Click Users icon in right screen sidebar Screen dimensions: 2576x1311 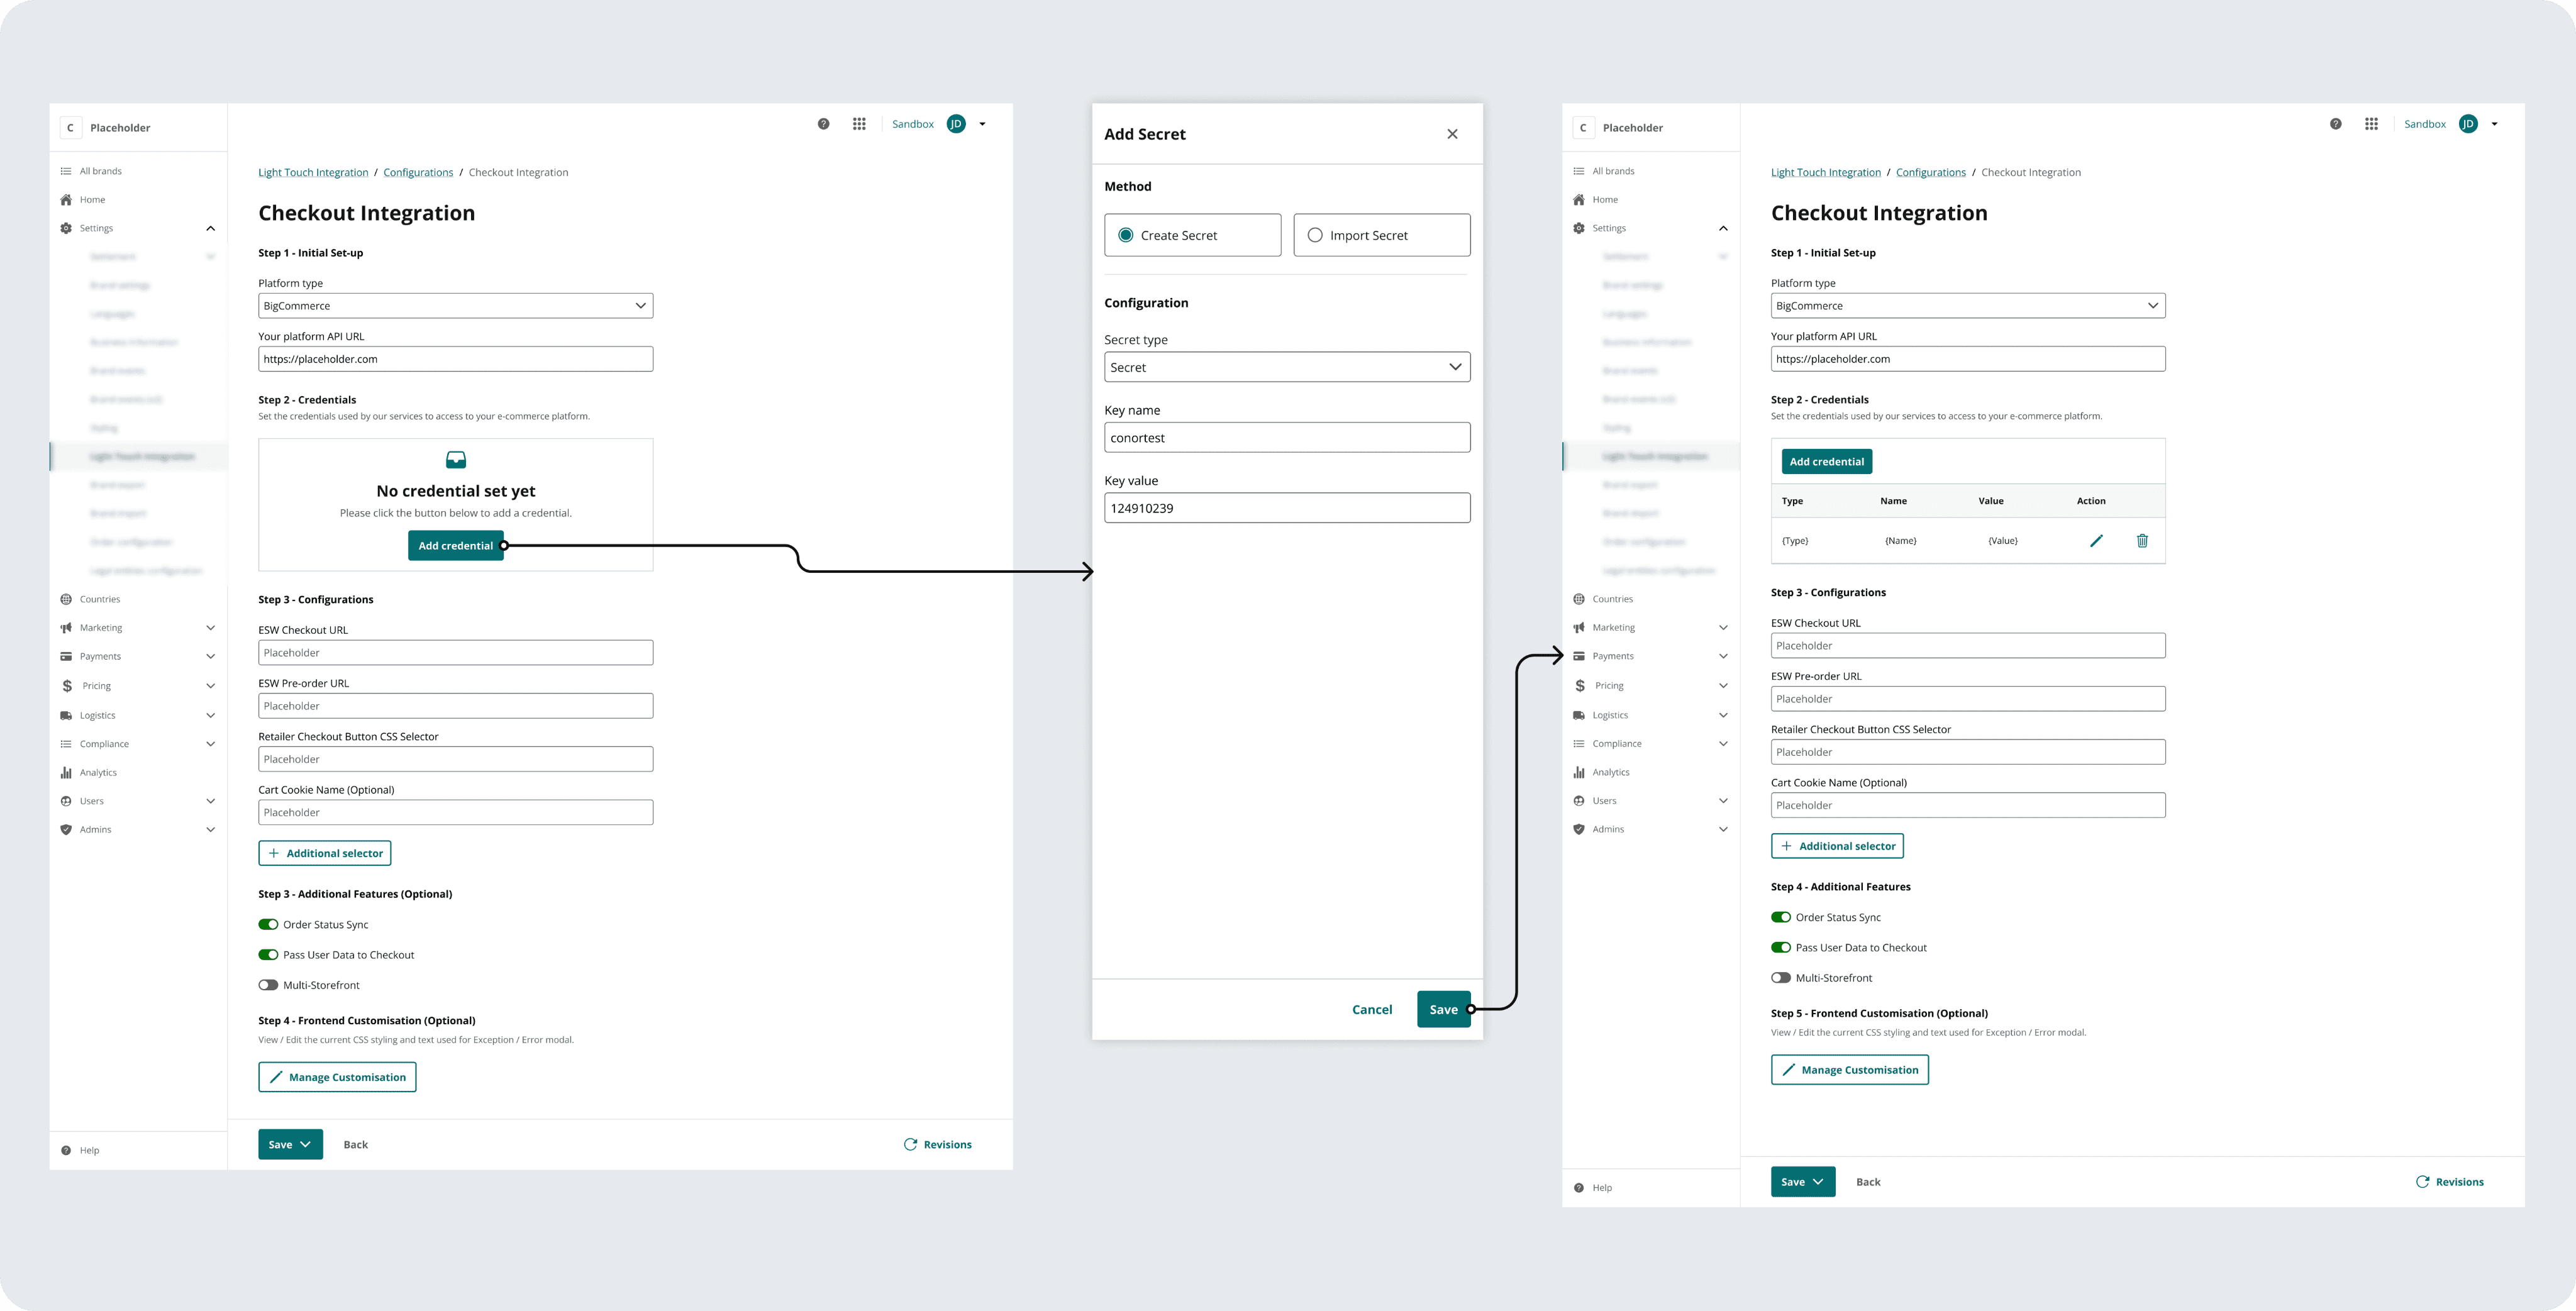pos(1578,801)
